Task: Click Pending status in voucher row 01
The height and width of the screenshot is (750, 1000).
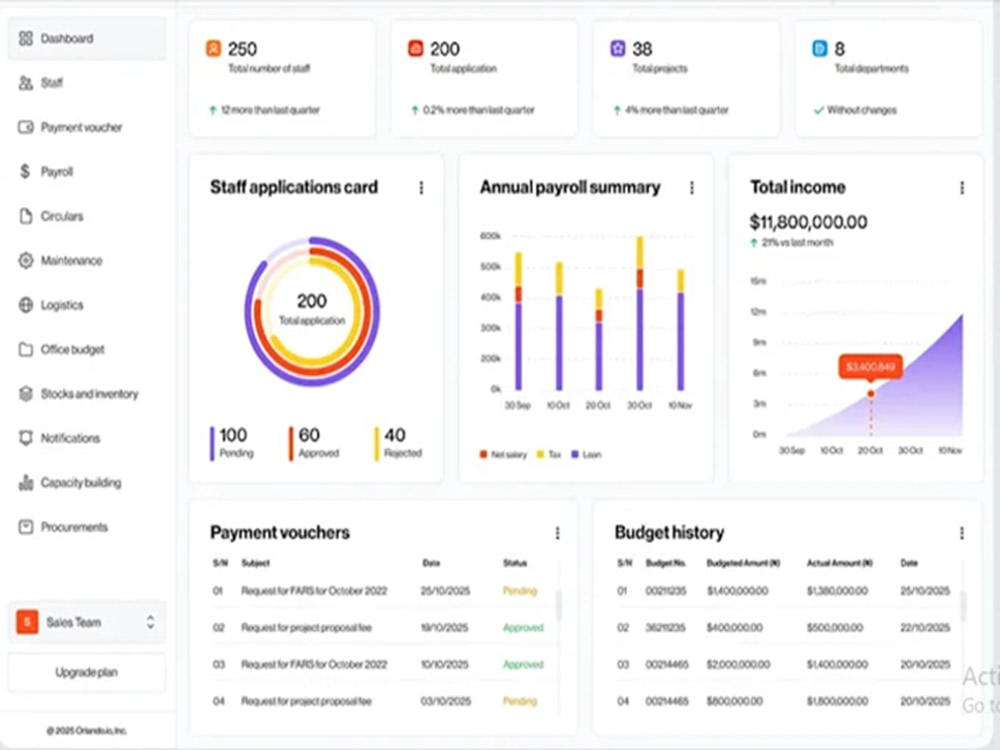Action: pyautogui.click(x=520, y=591)
